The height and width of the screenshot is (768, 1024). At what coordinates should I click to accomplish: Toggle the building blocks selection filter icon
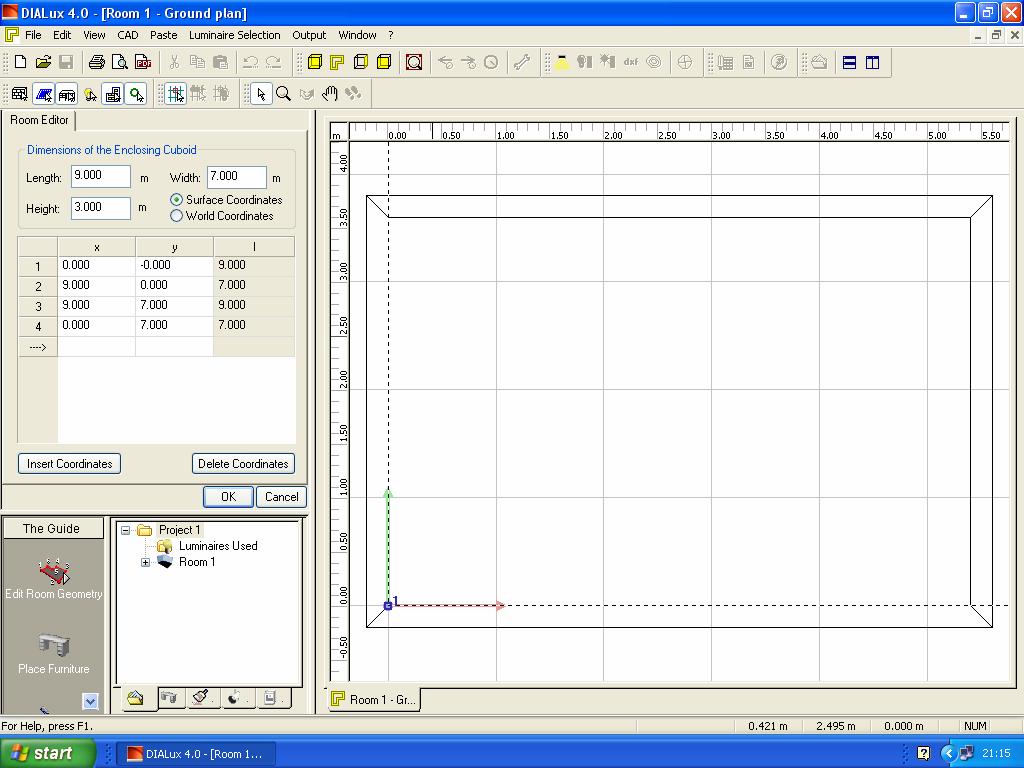pyautogui.click(x=113, y=94)
